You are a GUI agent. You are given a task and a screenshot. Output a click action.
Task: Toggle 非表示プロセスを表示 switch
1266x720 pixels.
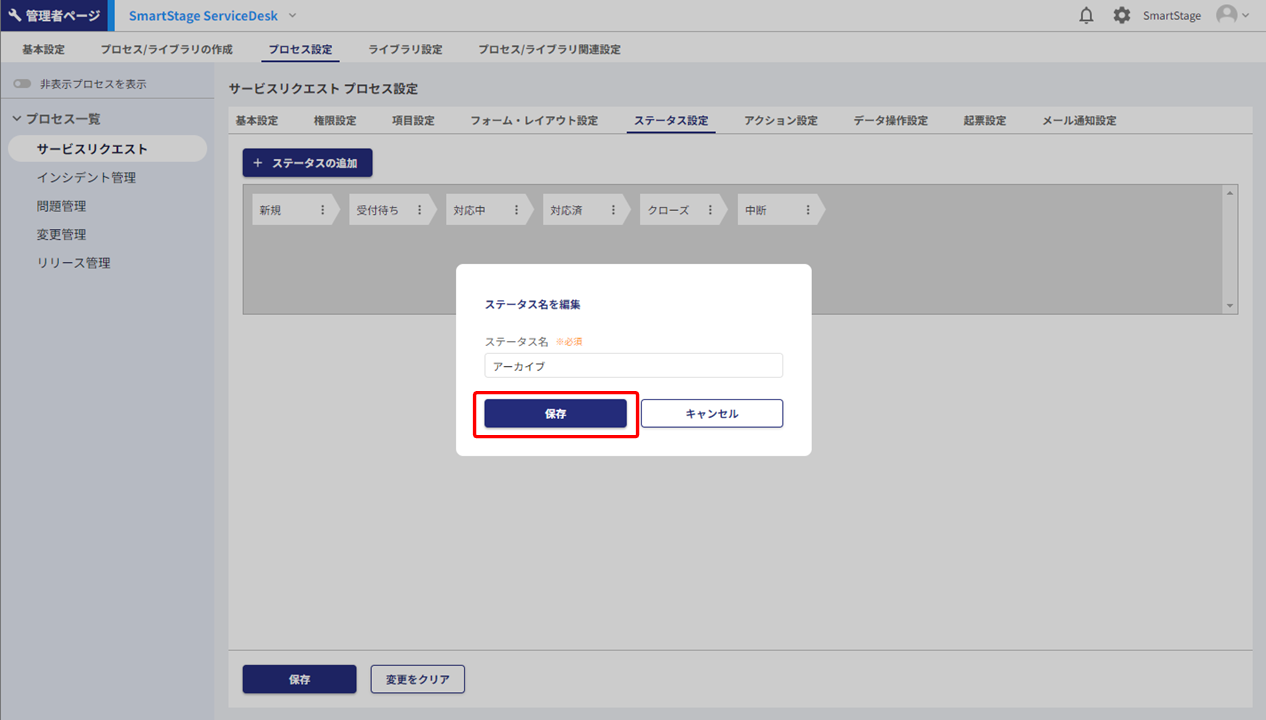pos(22,84)
